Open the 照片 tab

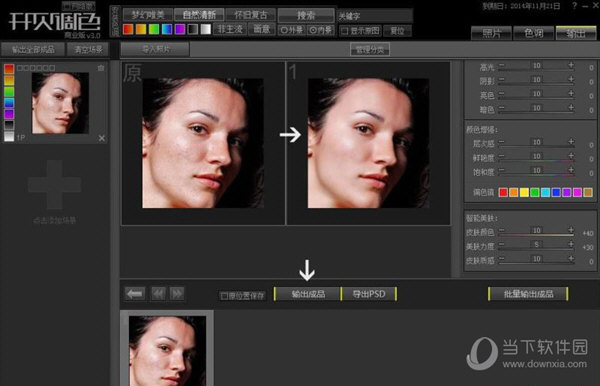tap(491, 33)
